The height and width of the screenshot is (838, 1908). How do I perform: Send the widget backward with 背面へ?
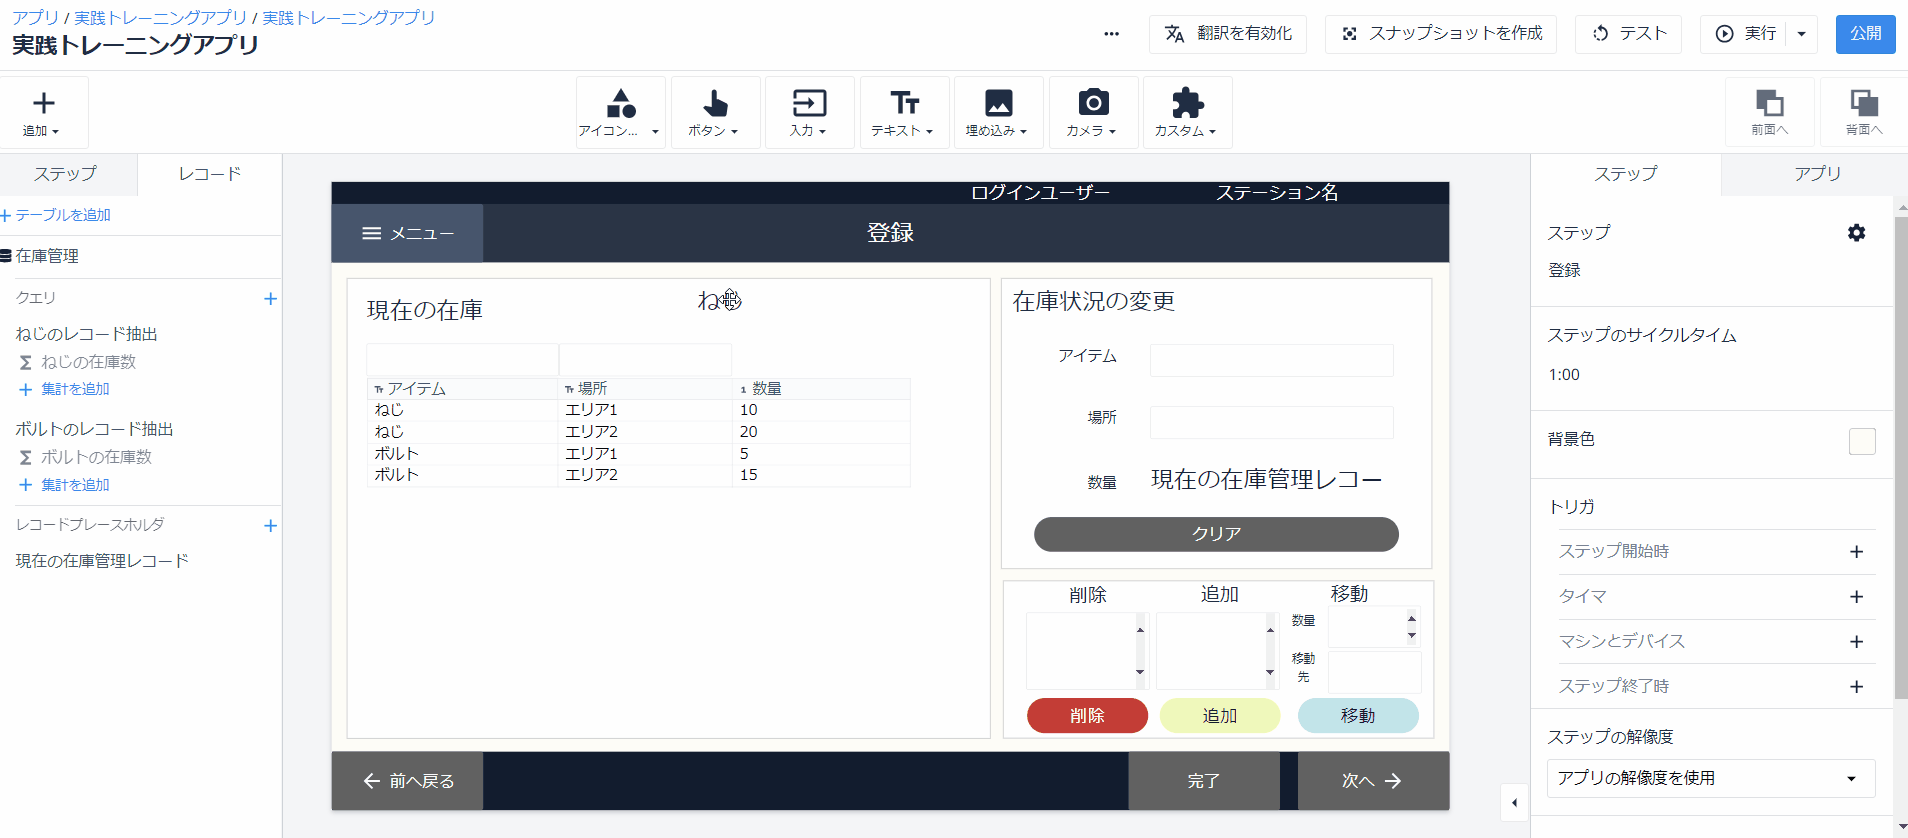coord(1864,112)
